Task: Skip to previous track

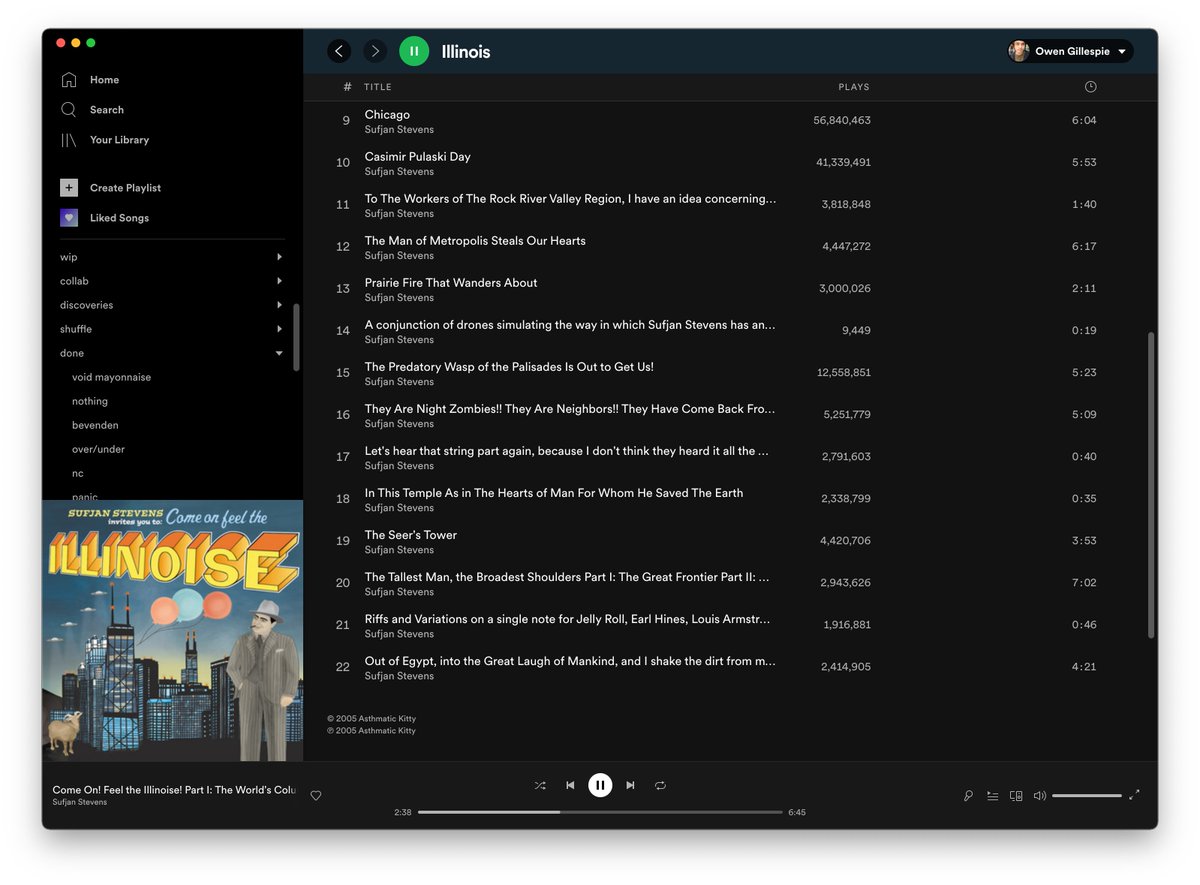Action: (x=570, y=785)
